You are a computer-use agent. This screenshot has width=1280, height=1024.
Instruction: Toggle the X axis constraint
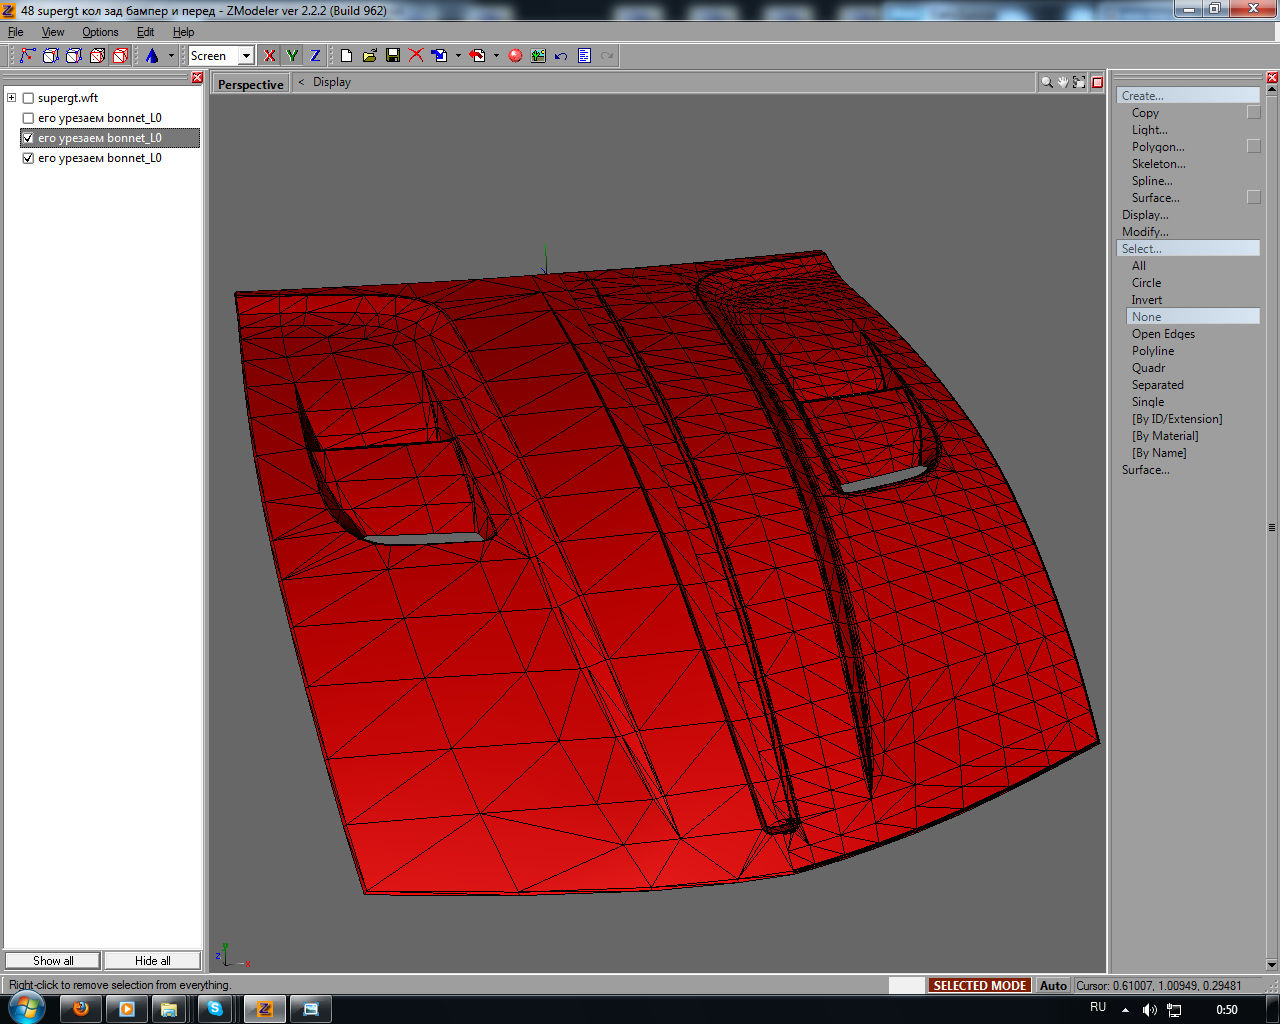(x=269, y=56)
